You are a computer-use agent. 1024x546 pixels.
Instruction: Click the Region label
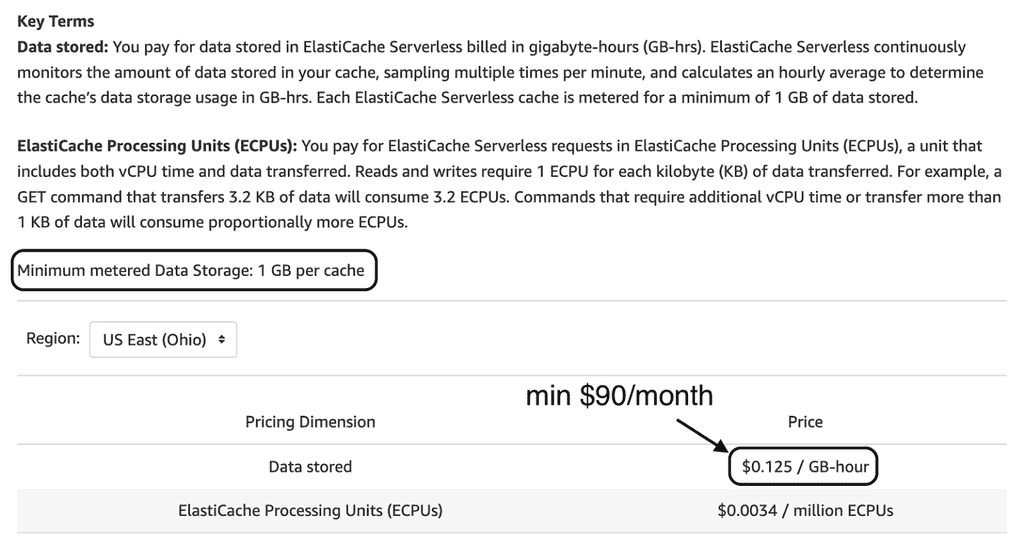[x=53, y=339]
